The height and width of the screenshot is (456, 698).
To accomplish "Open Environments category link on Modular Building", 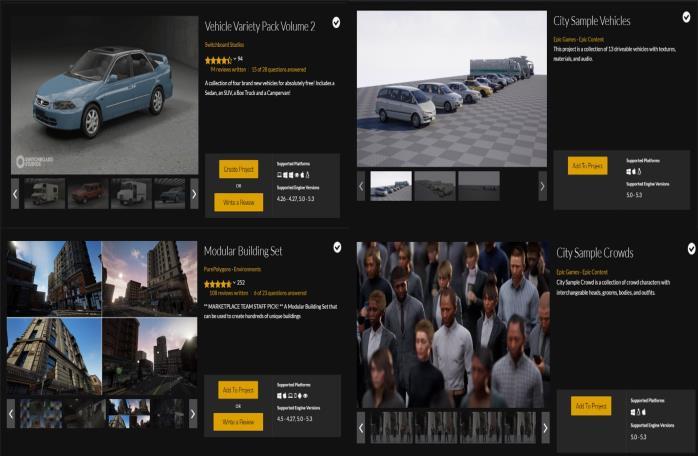I will tap(248, 269).
